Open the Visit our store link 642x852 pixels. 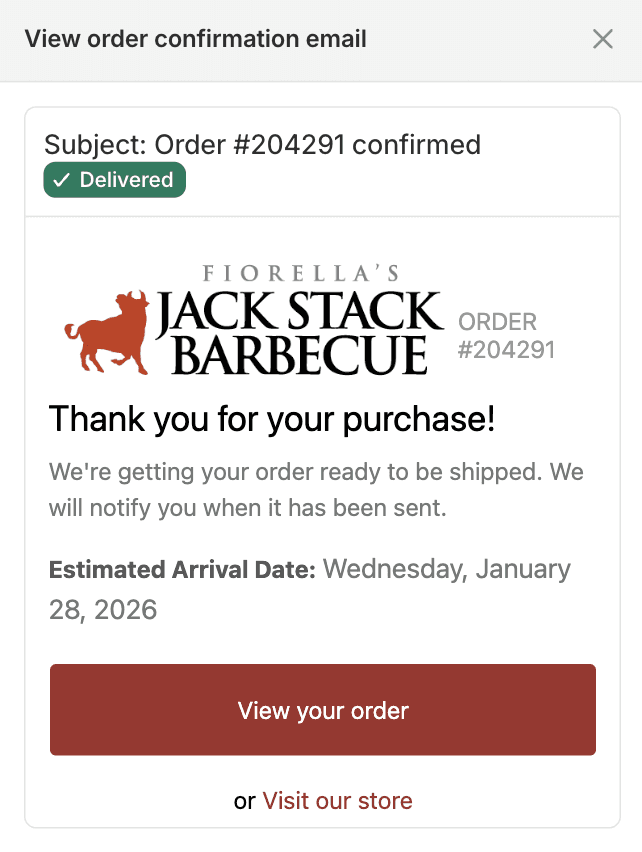tap(337, 801)
